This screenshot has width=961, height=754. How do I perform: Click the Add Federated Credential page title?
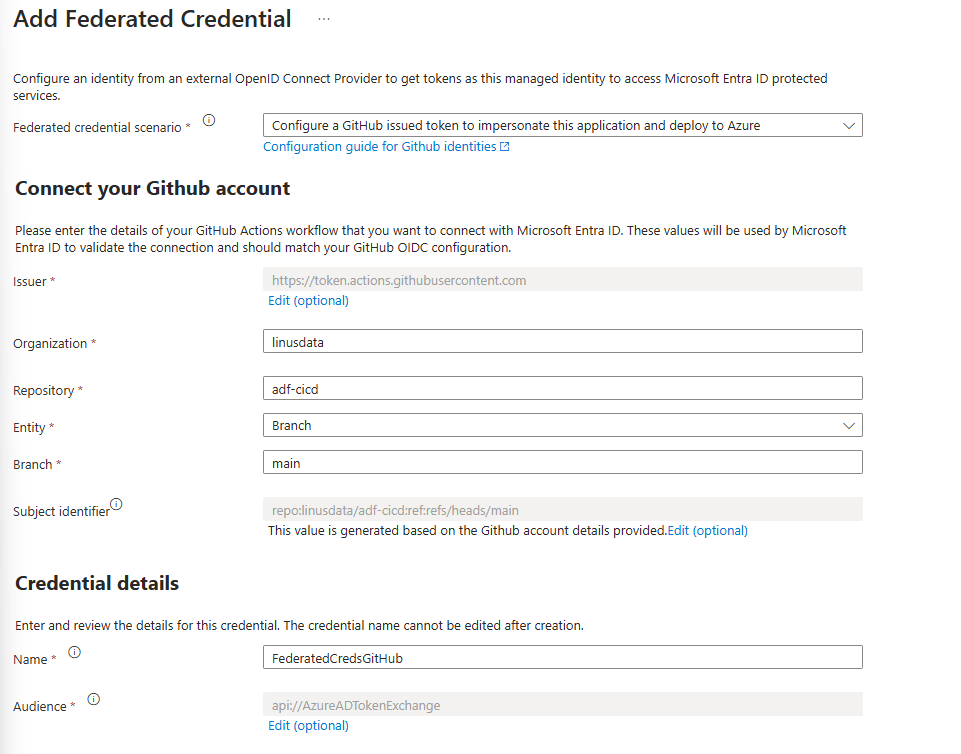pos(153,19)
